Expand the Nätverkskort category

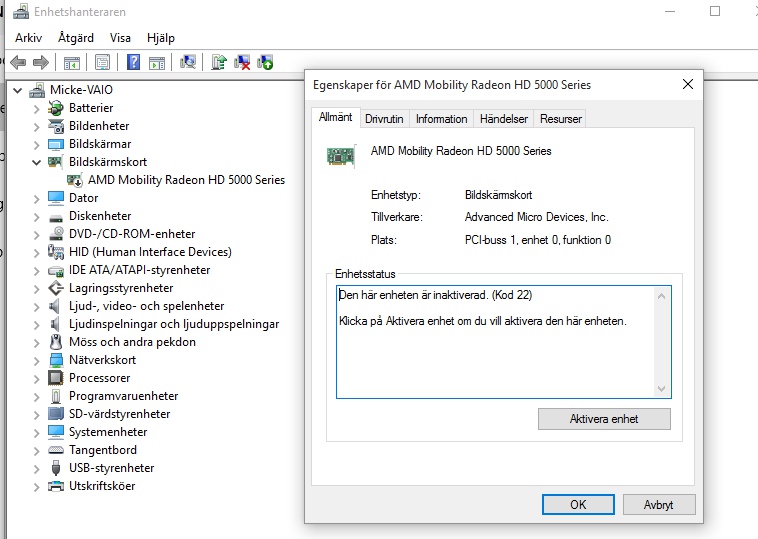36,360
